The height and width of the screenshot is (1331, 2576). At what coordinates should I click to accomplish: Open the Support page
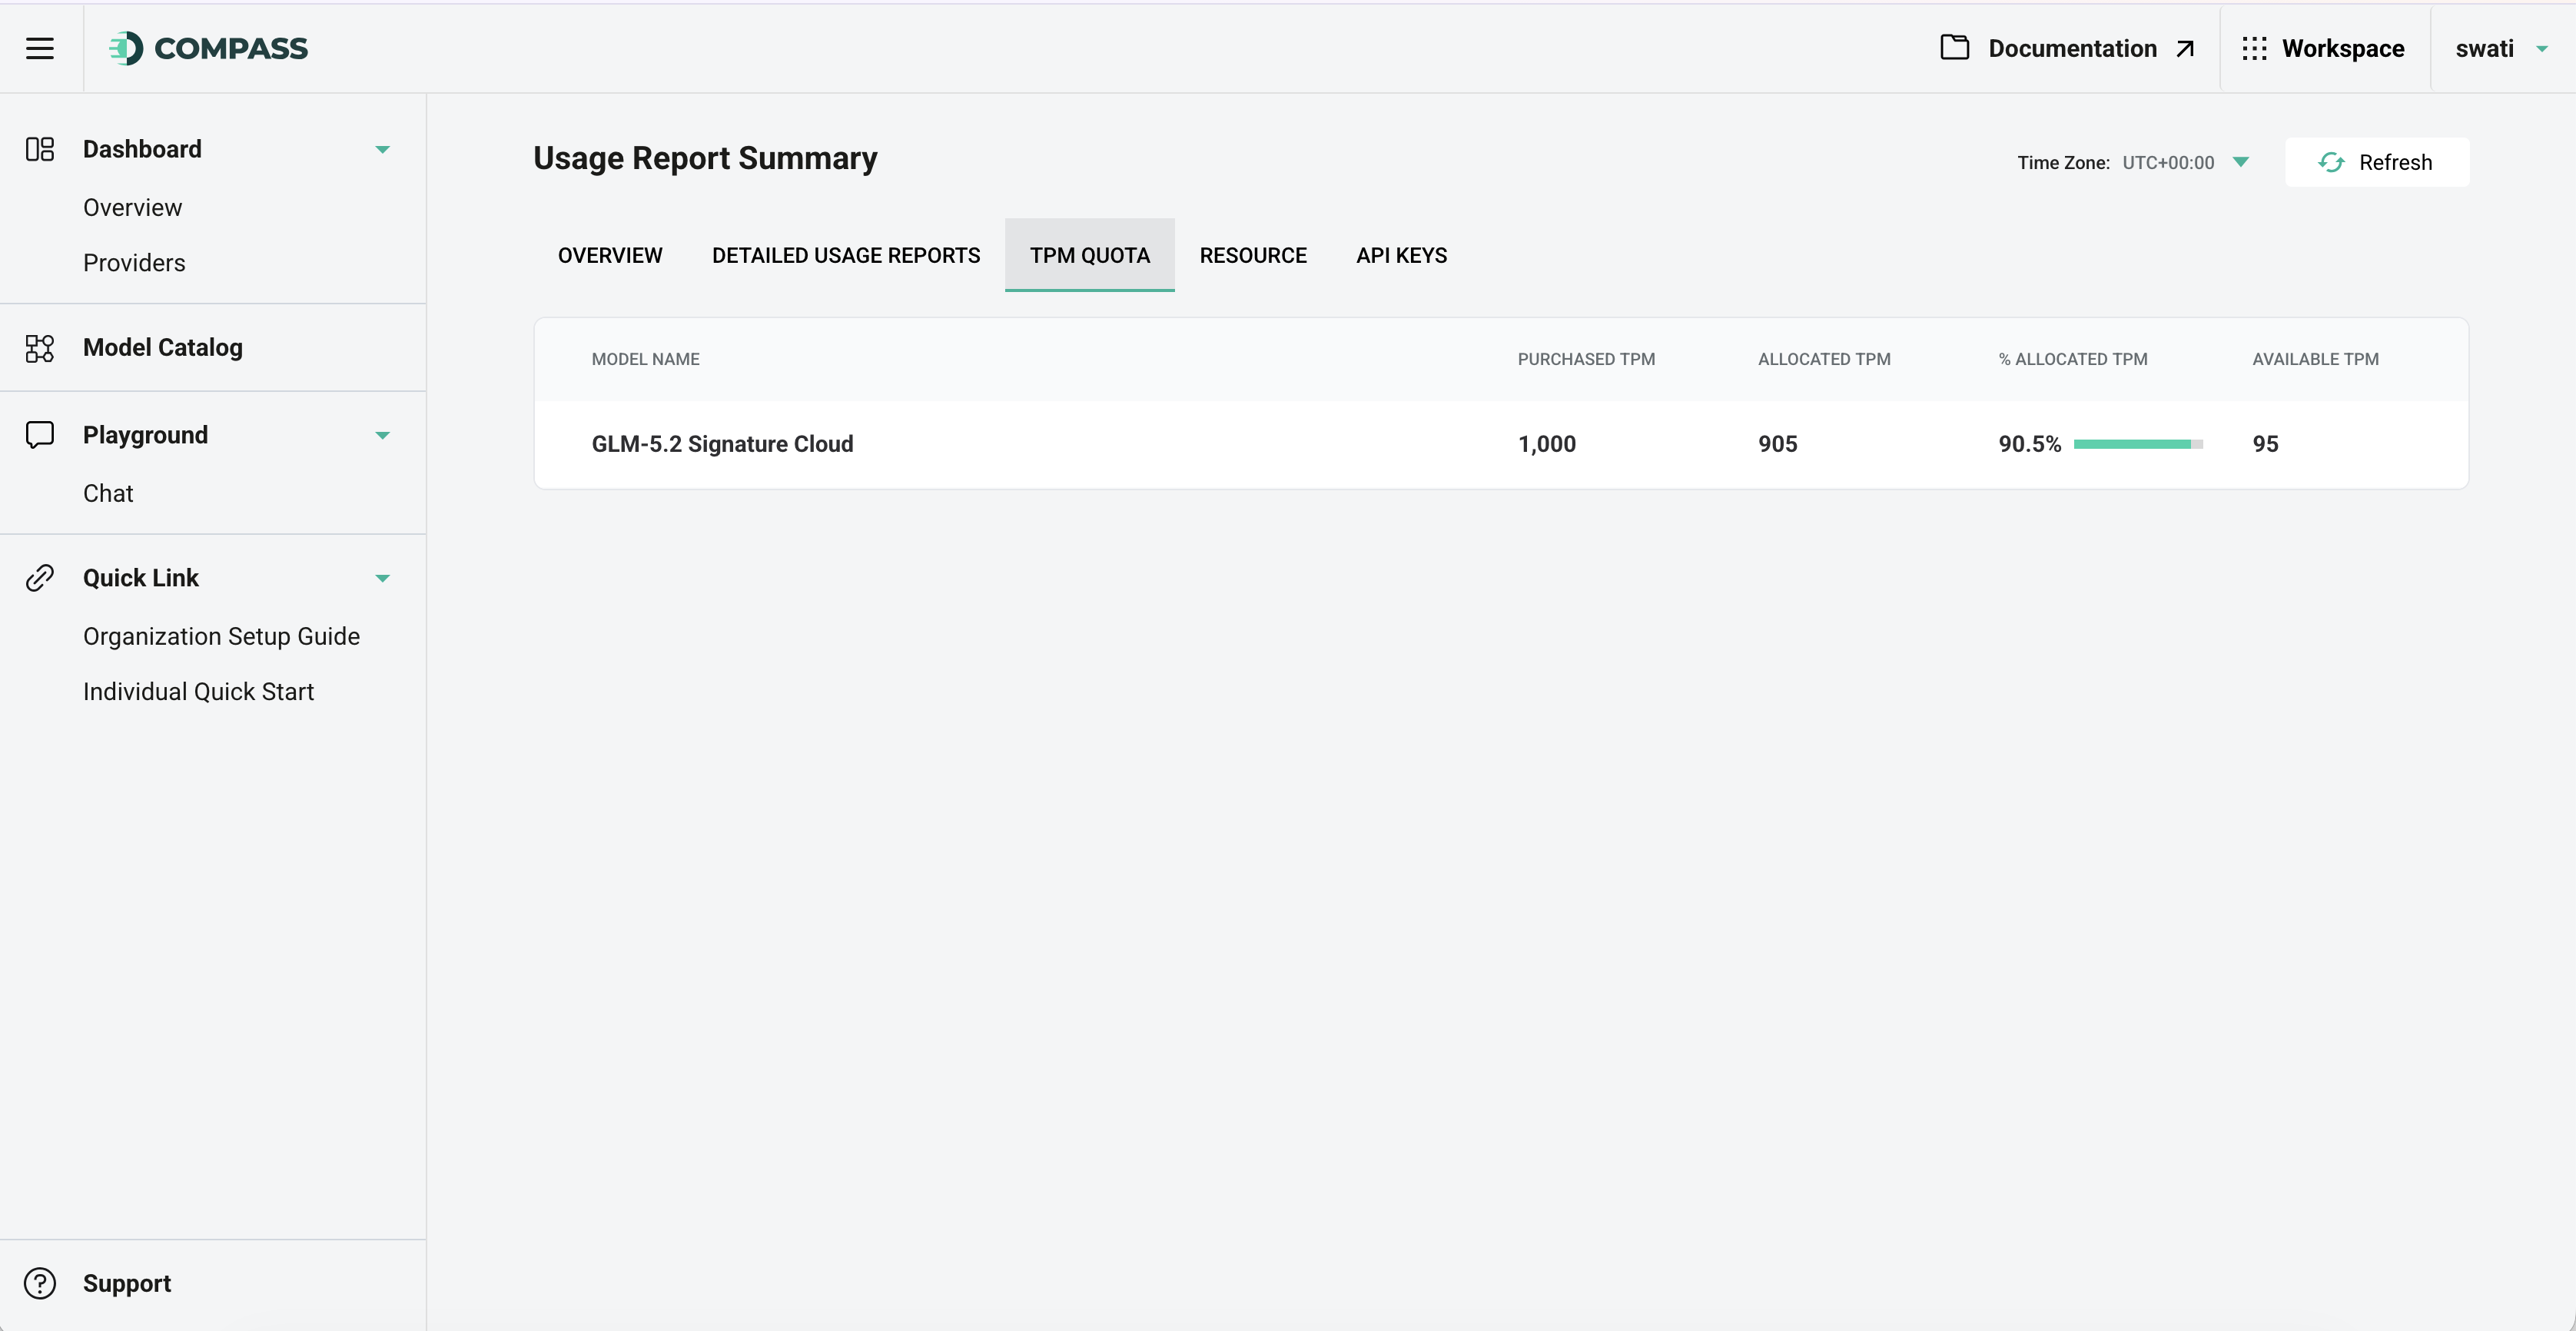pyautogui.click(x=126, y=1283)
